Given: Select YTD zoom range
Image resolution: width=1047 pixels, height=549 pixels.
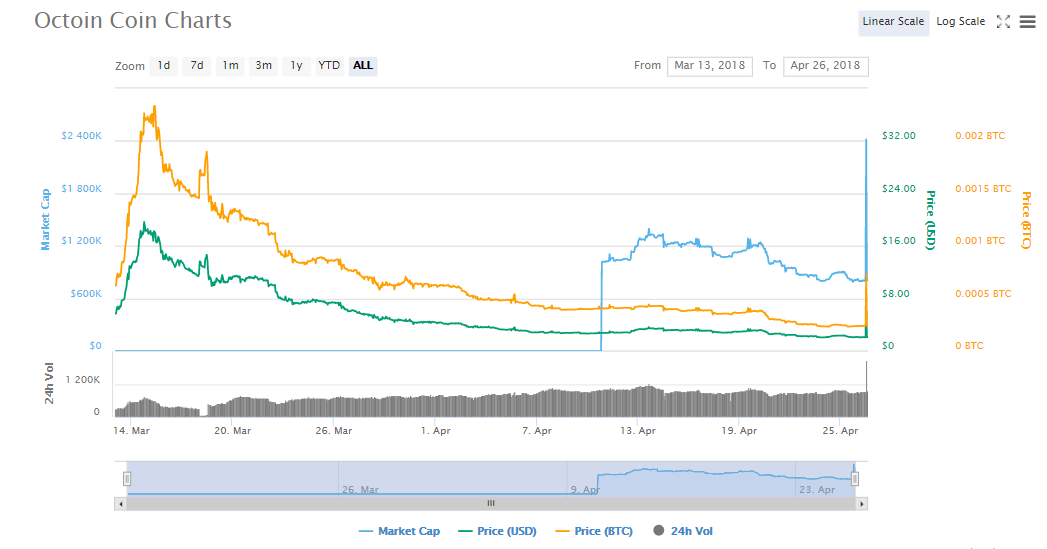Looking at the screenshot, I should pos(329,65).
